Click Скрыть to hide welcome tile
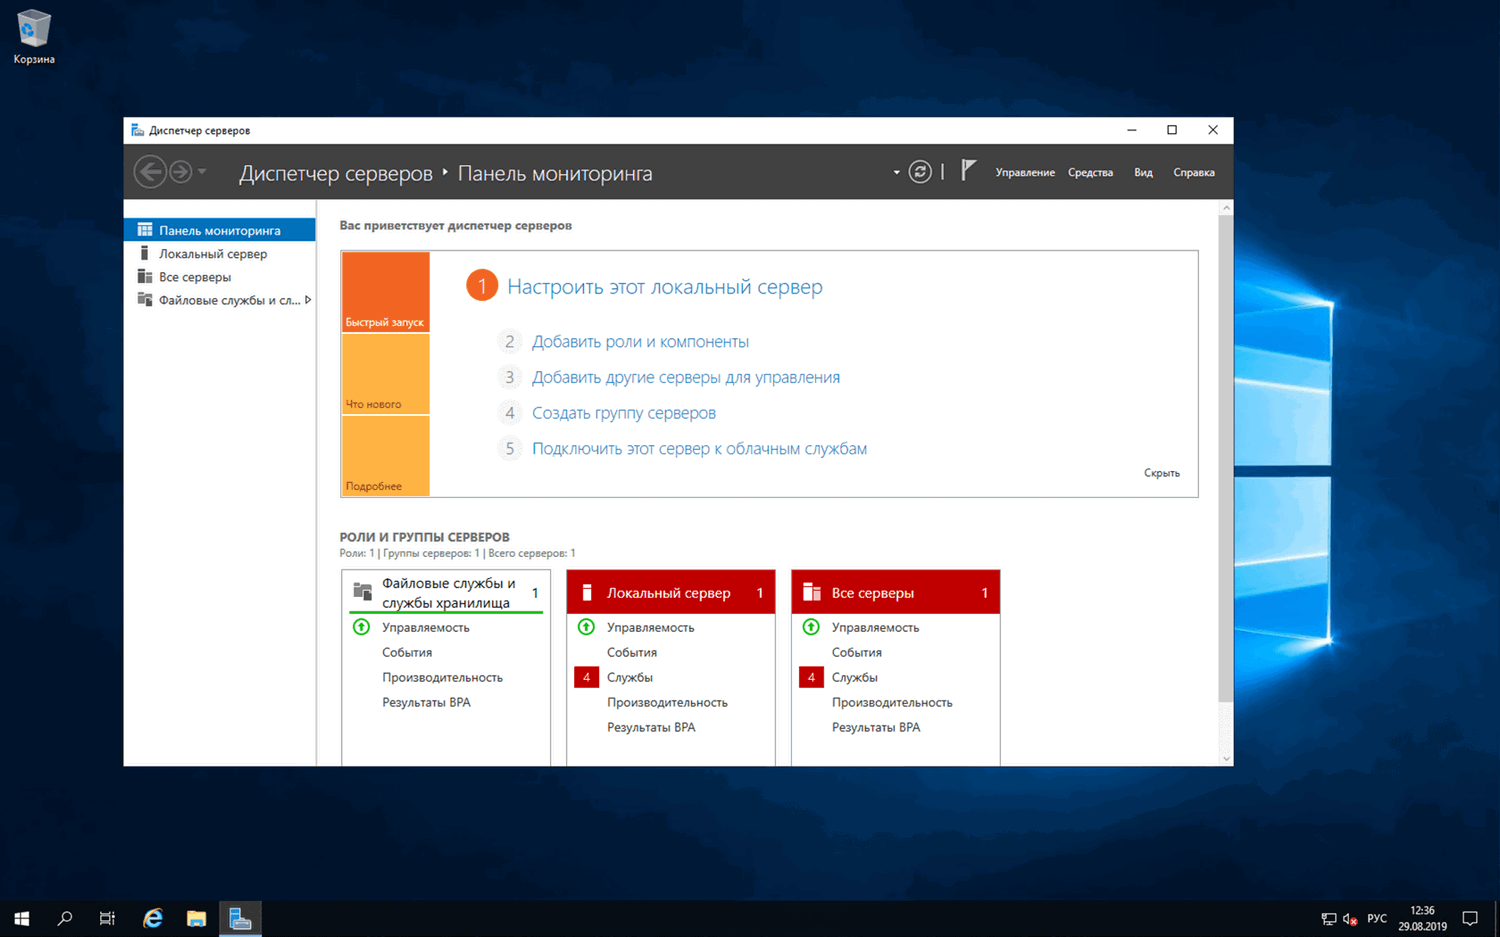1500x937 pixels. [x=1162, y=473]
